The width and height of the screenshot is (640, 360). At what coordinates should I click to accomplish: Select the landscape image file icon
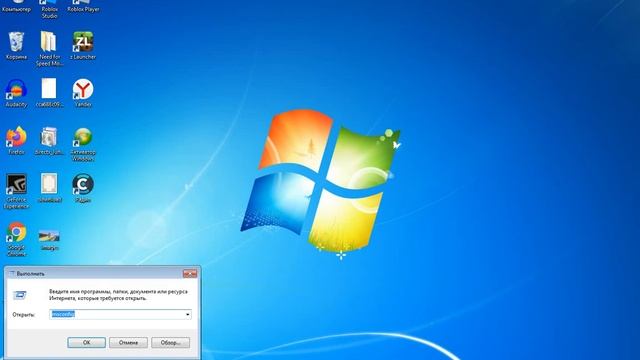tap(49, 240)
